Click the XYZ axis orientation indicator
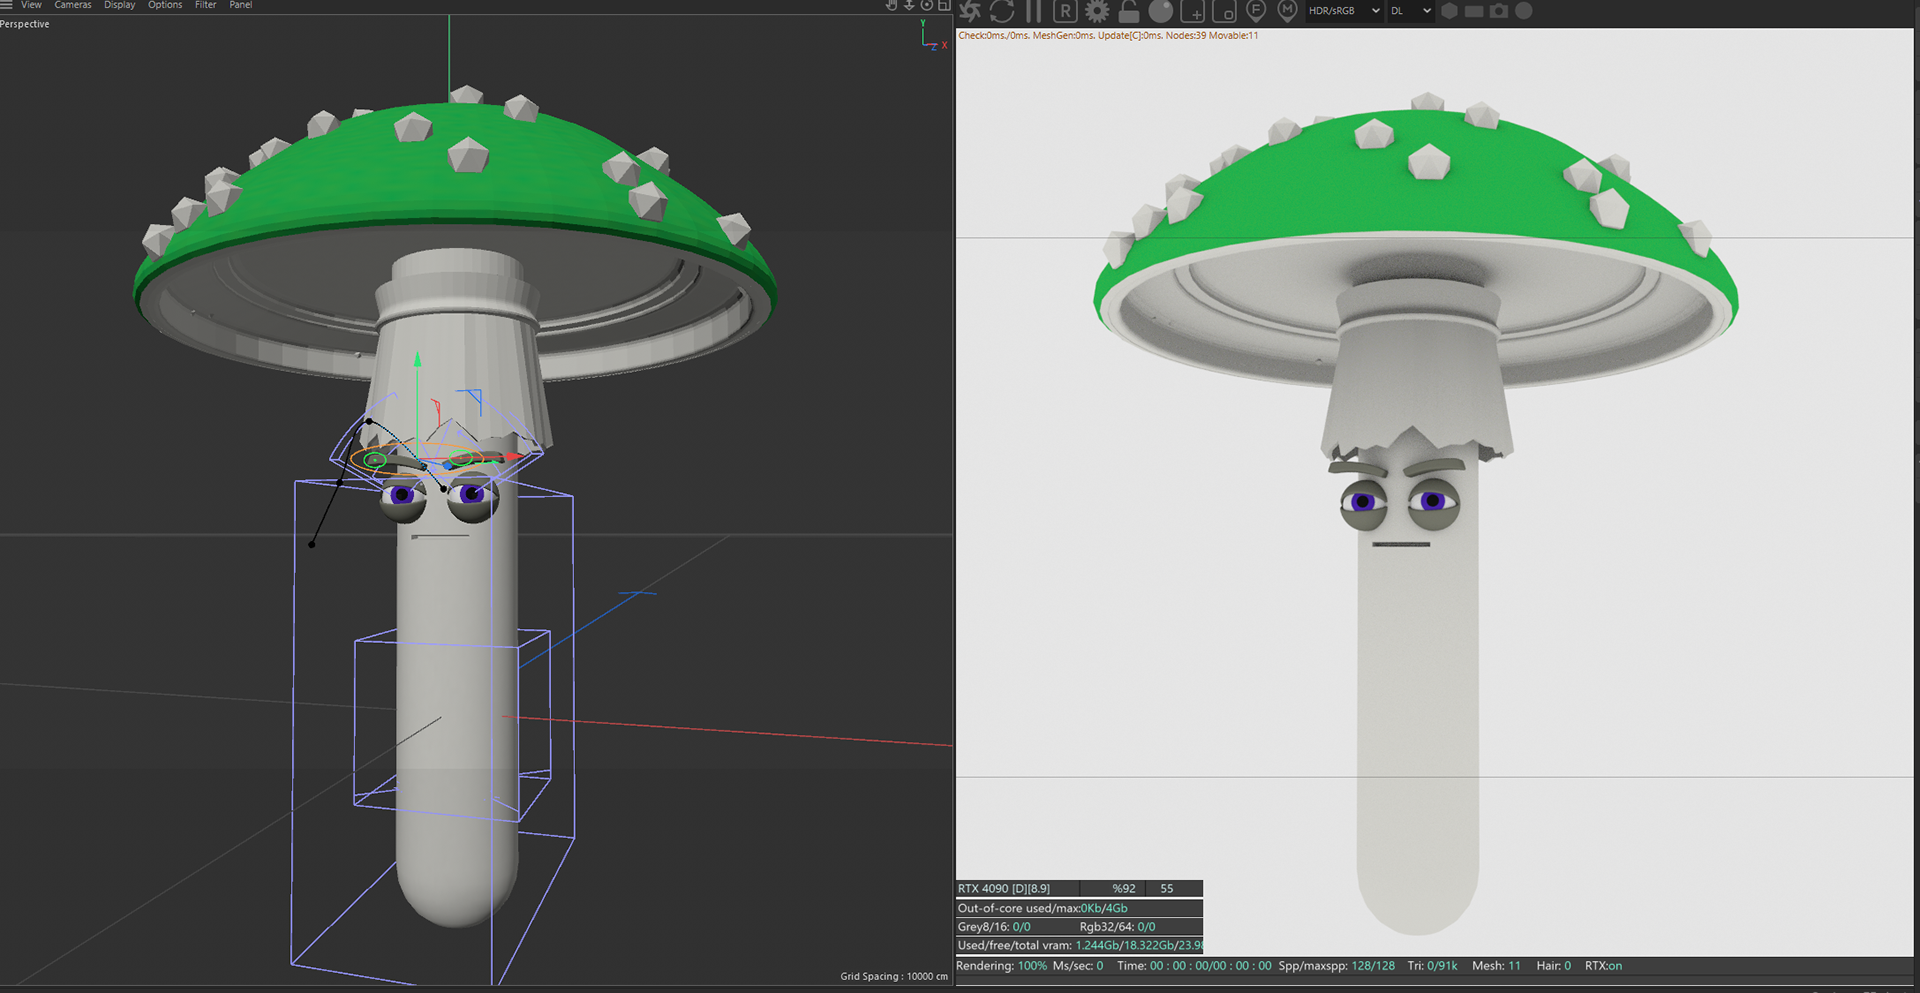 click(932, 35)
